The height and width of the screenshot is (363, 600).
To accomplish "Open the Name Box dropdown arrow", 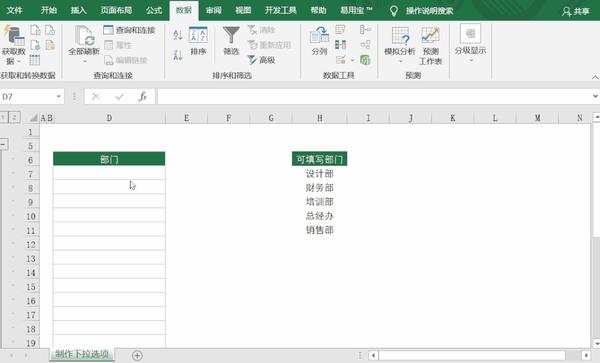I will pos(59,97).
